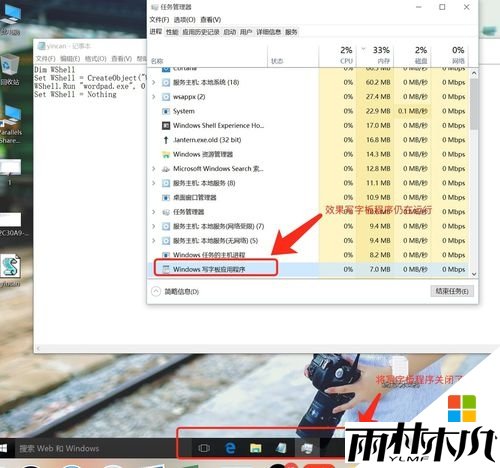This screenshot has height=468, width=500.
Task: Switch to Notepad via its taskbar icon
Action: click(281, 448)
